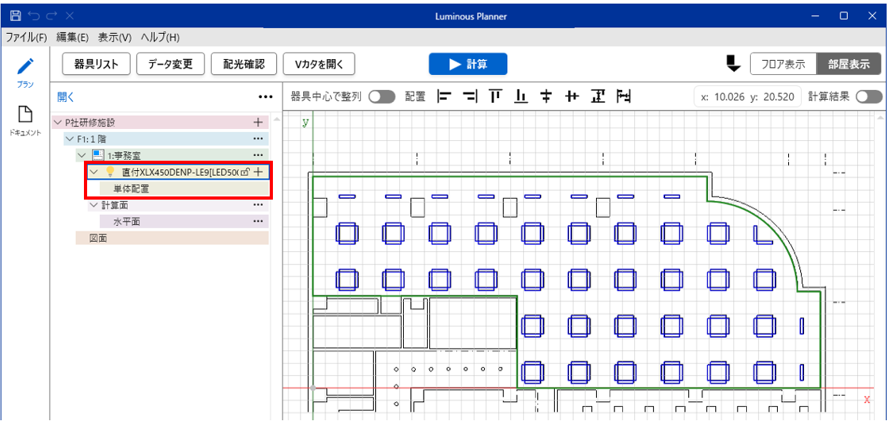
Task: Collapse the 計算面 tree node
Action: [93, 205]
